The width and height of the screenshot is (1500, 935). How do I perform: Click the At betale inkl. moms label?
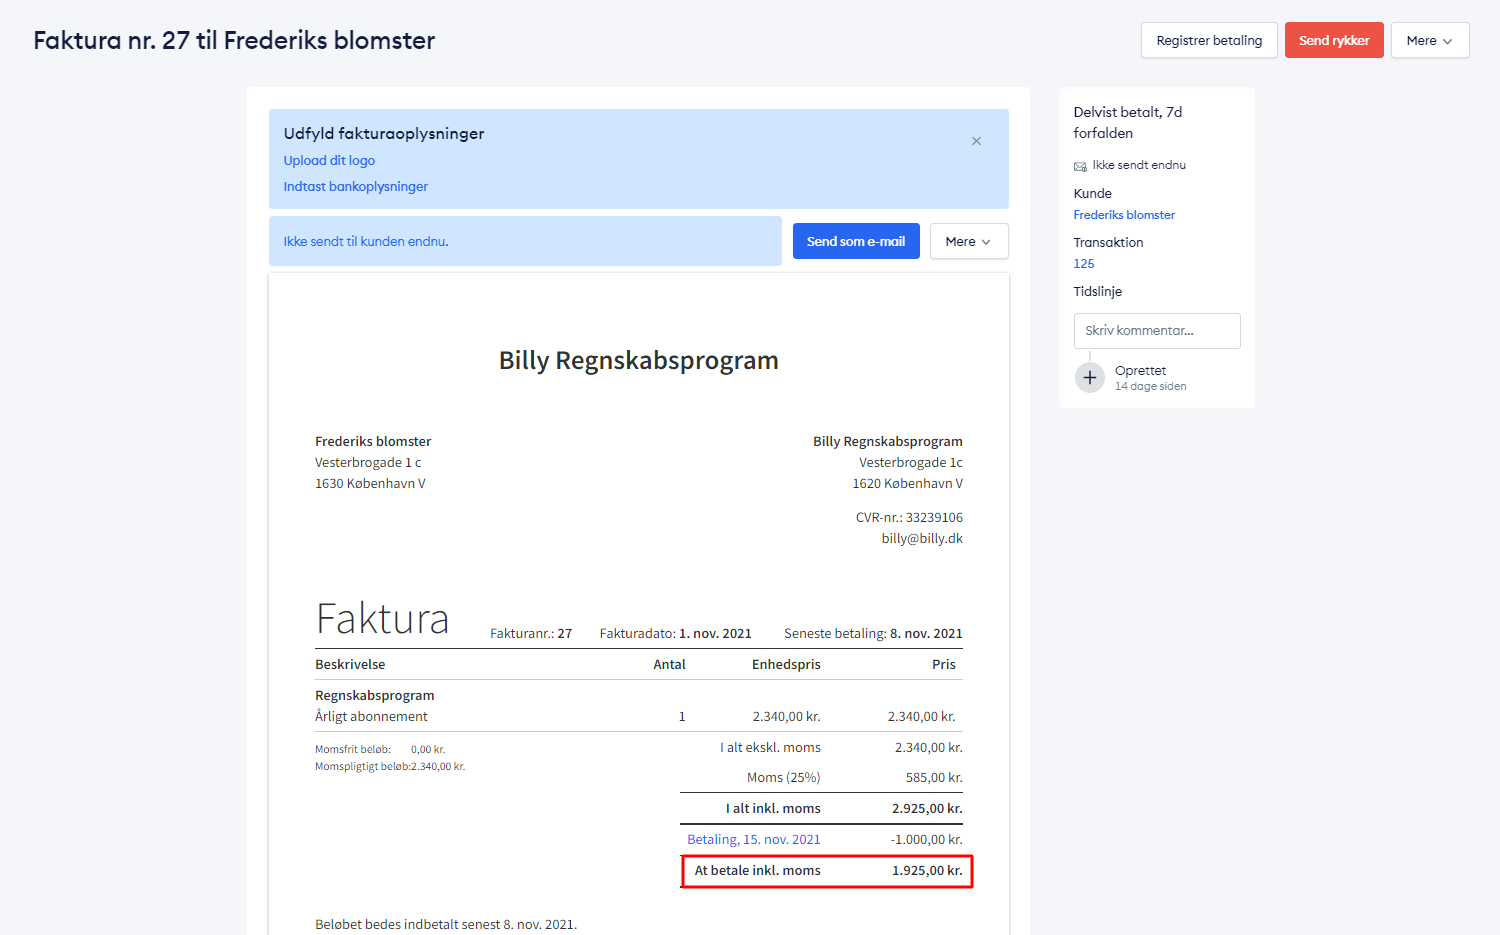tap(757, 870)
